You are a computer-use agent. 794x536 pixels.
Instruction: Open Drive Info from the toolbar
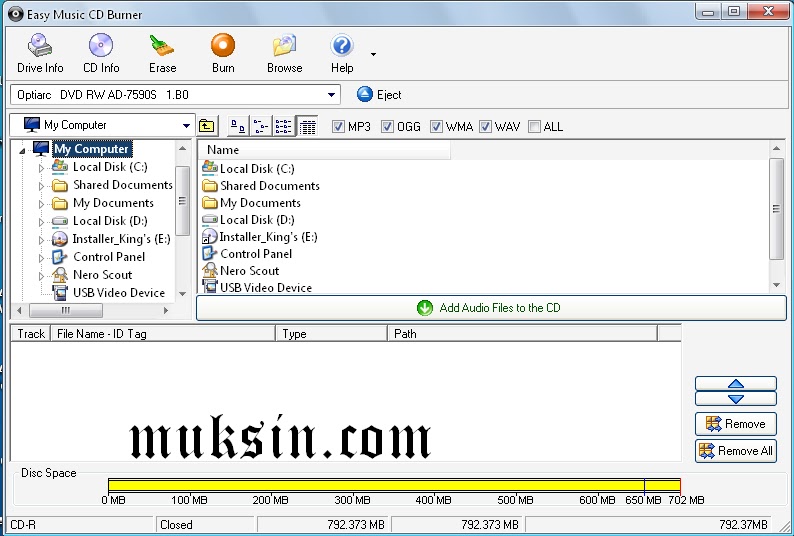point(40,54)
